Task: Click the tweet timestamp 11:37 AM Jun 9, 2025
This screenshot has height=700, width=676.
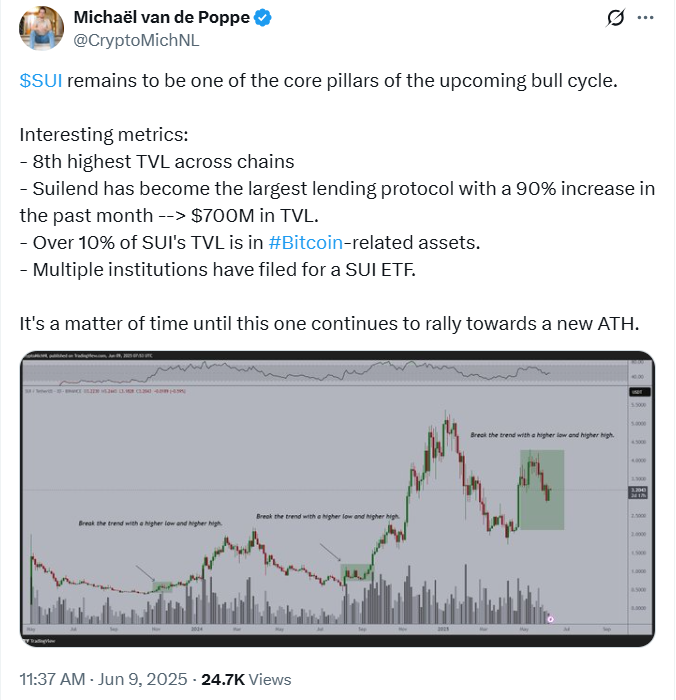Action: coord(101,679)
